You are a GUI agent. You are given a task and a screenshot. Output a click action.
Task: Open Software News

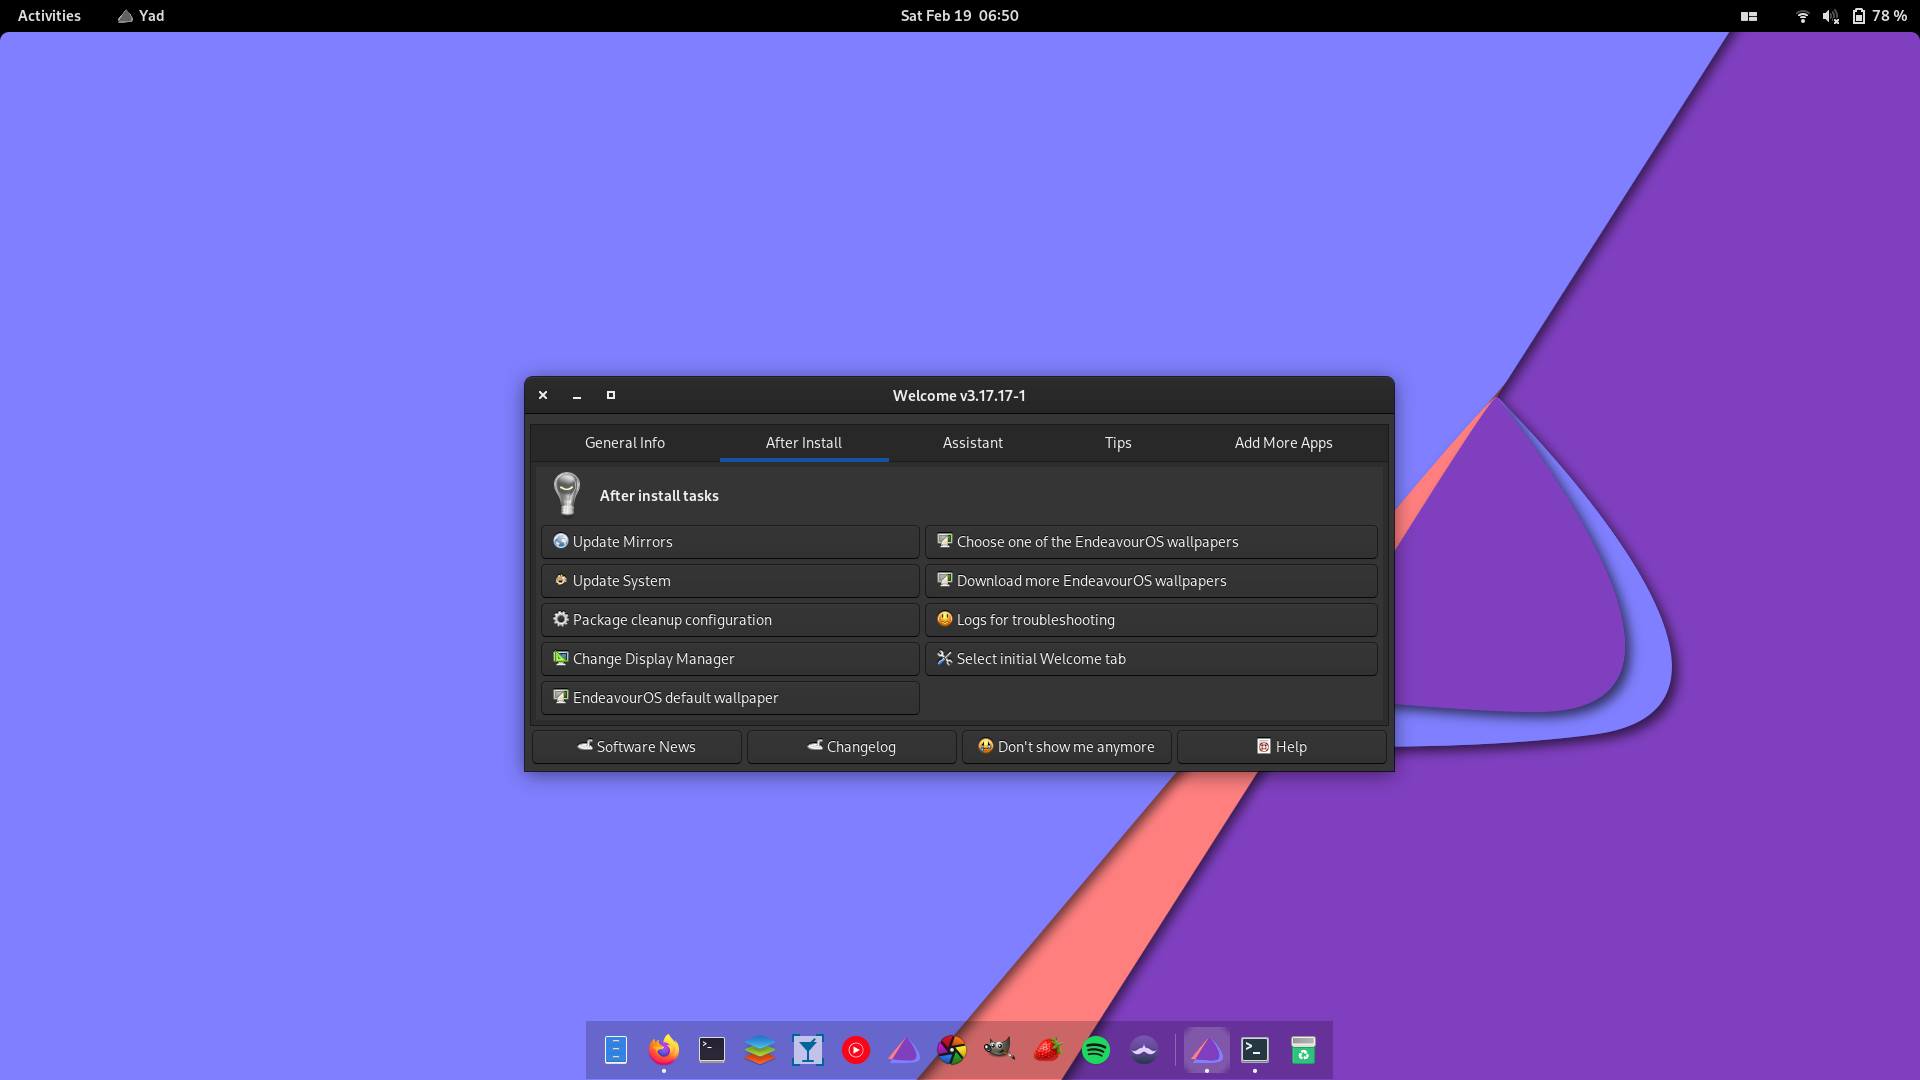(636, 746)
